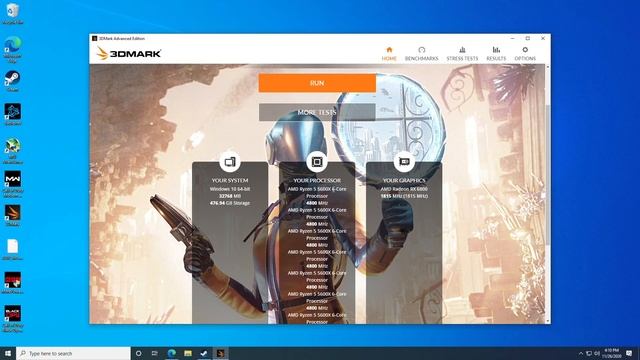Open Task View on the taskbar

click(155, 353)
